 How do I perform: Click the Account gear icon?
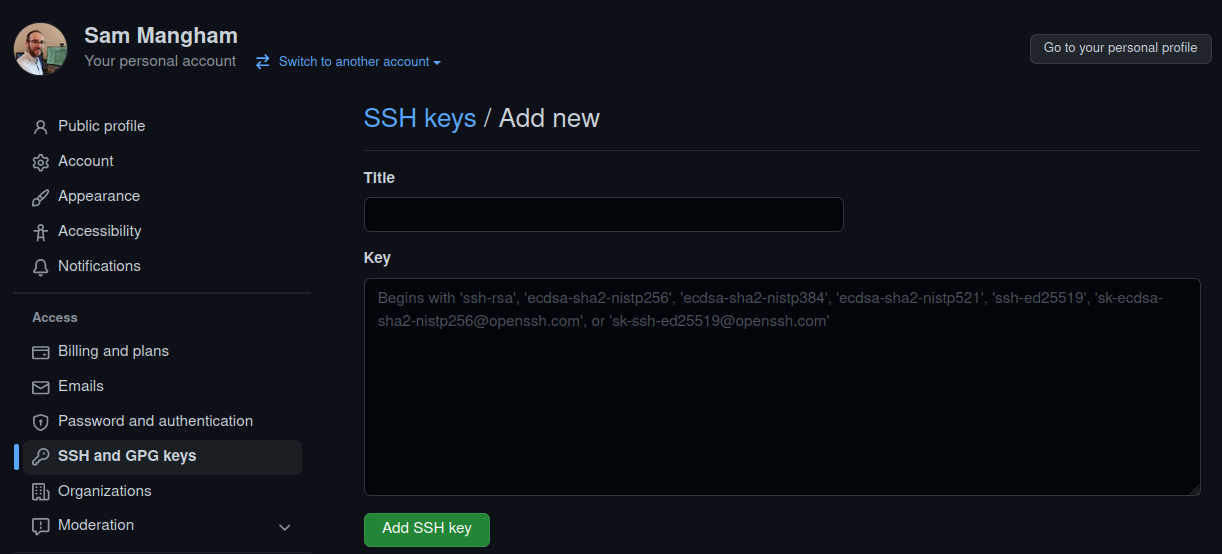(x=41, y=162)
